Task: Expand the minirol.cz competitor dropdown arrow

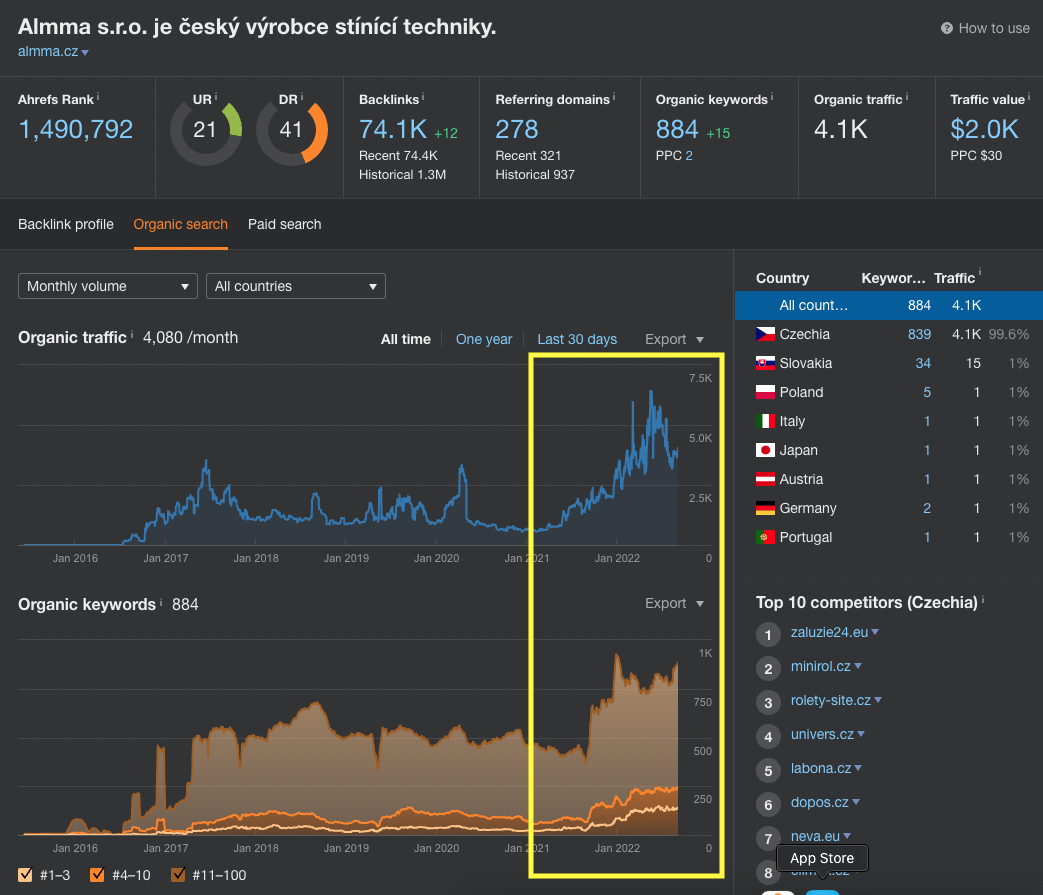Action: click(x=858, y=666)
